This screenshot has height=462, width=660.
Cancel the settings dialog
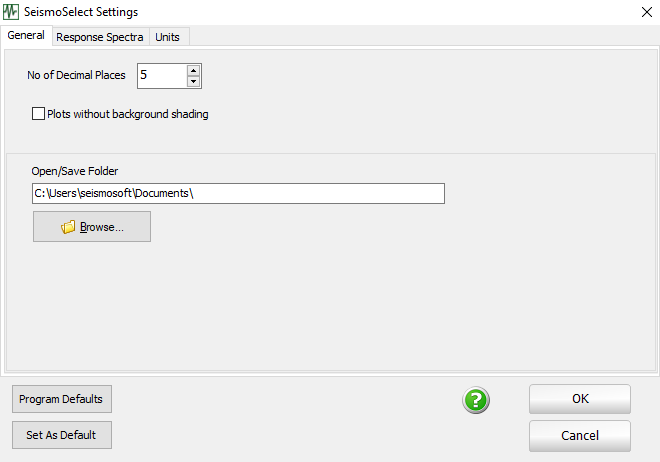click(x=580, y=435)
